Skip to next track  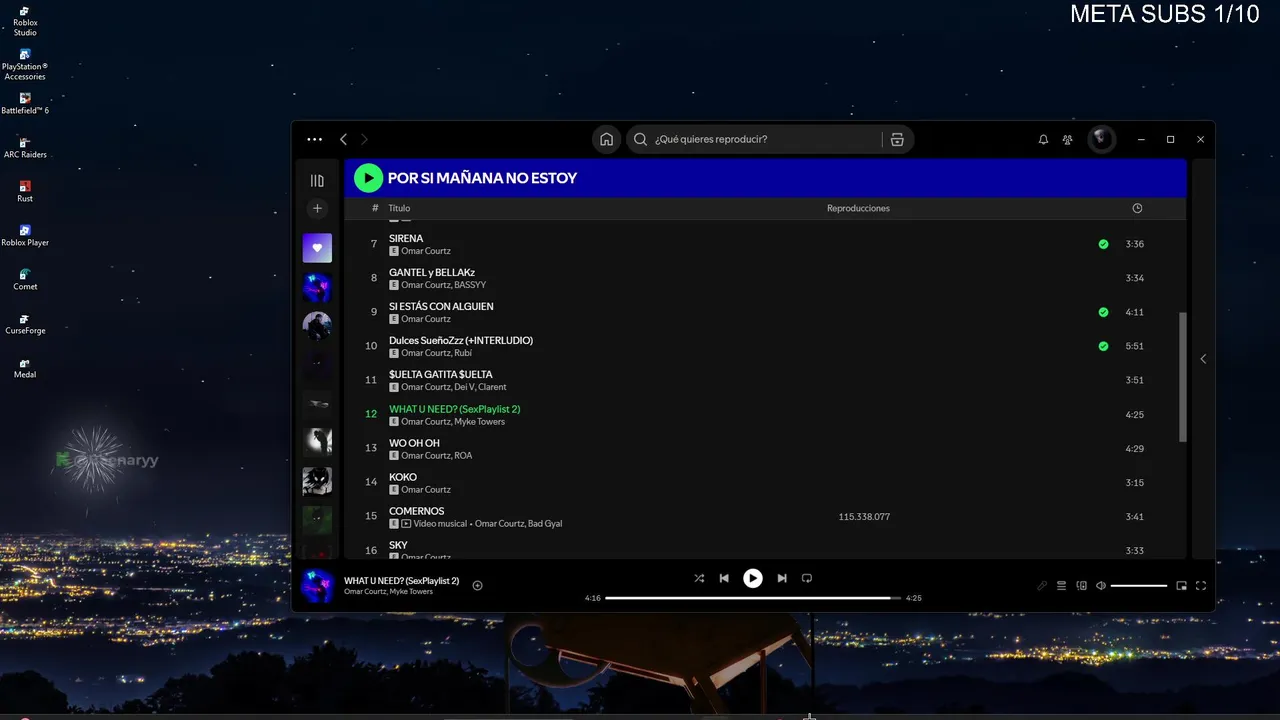[782, 578]
